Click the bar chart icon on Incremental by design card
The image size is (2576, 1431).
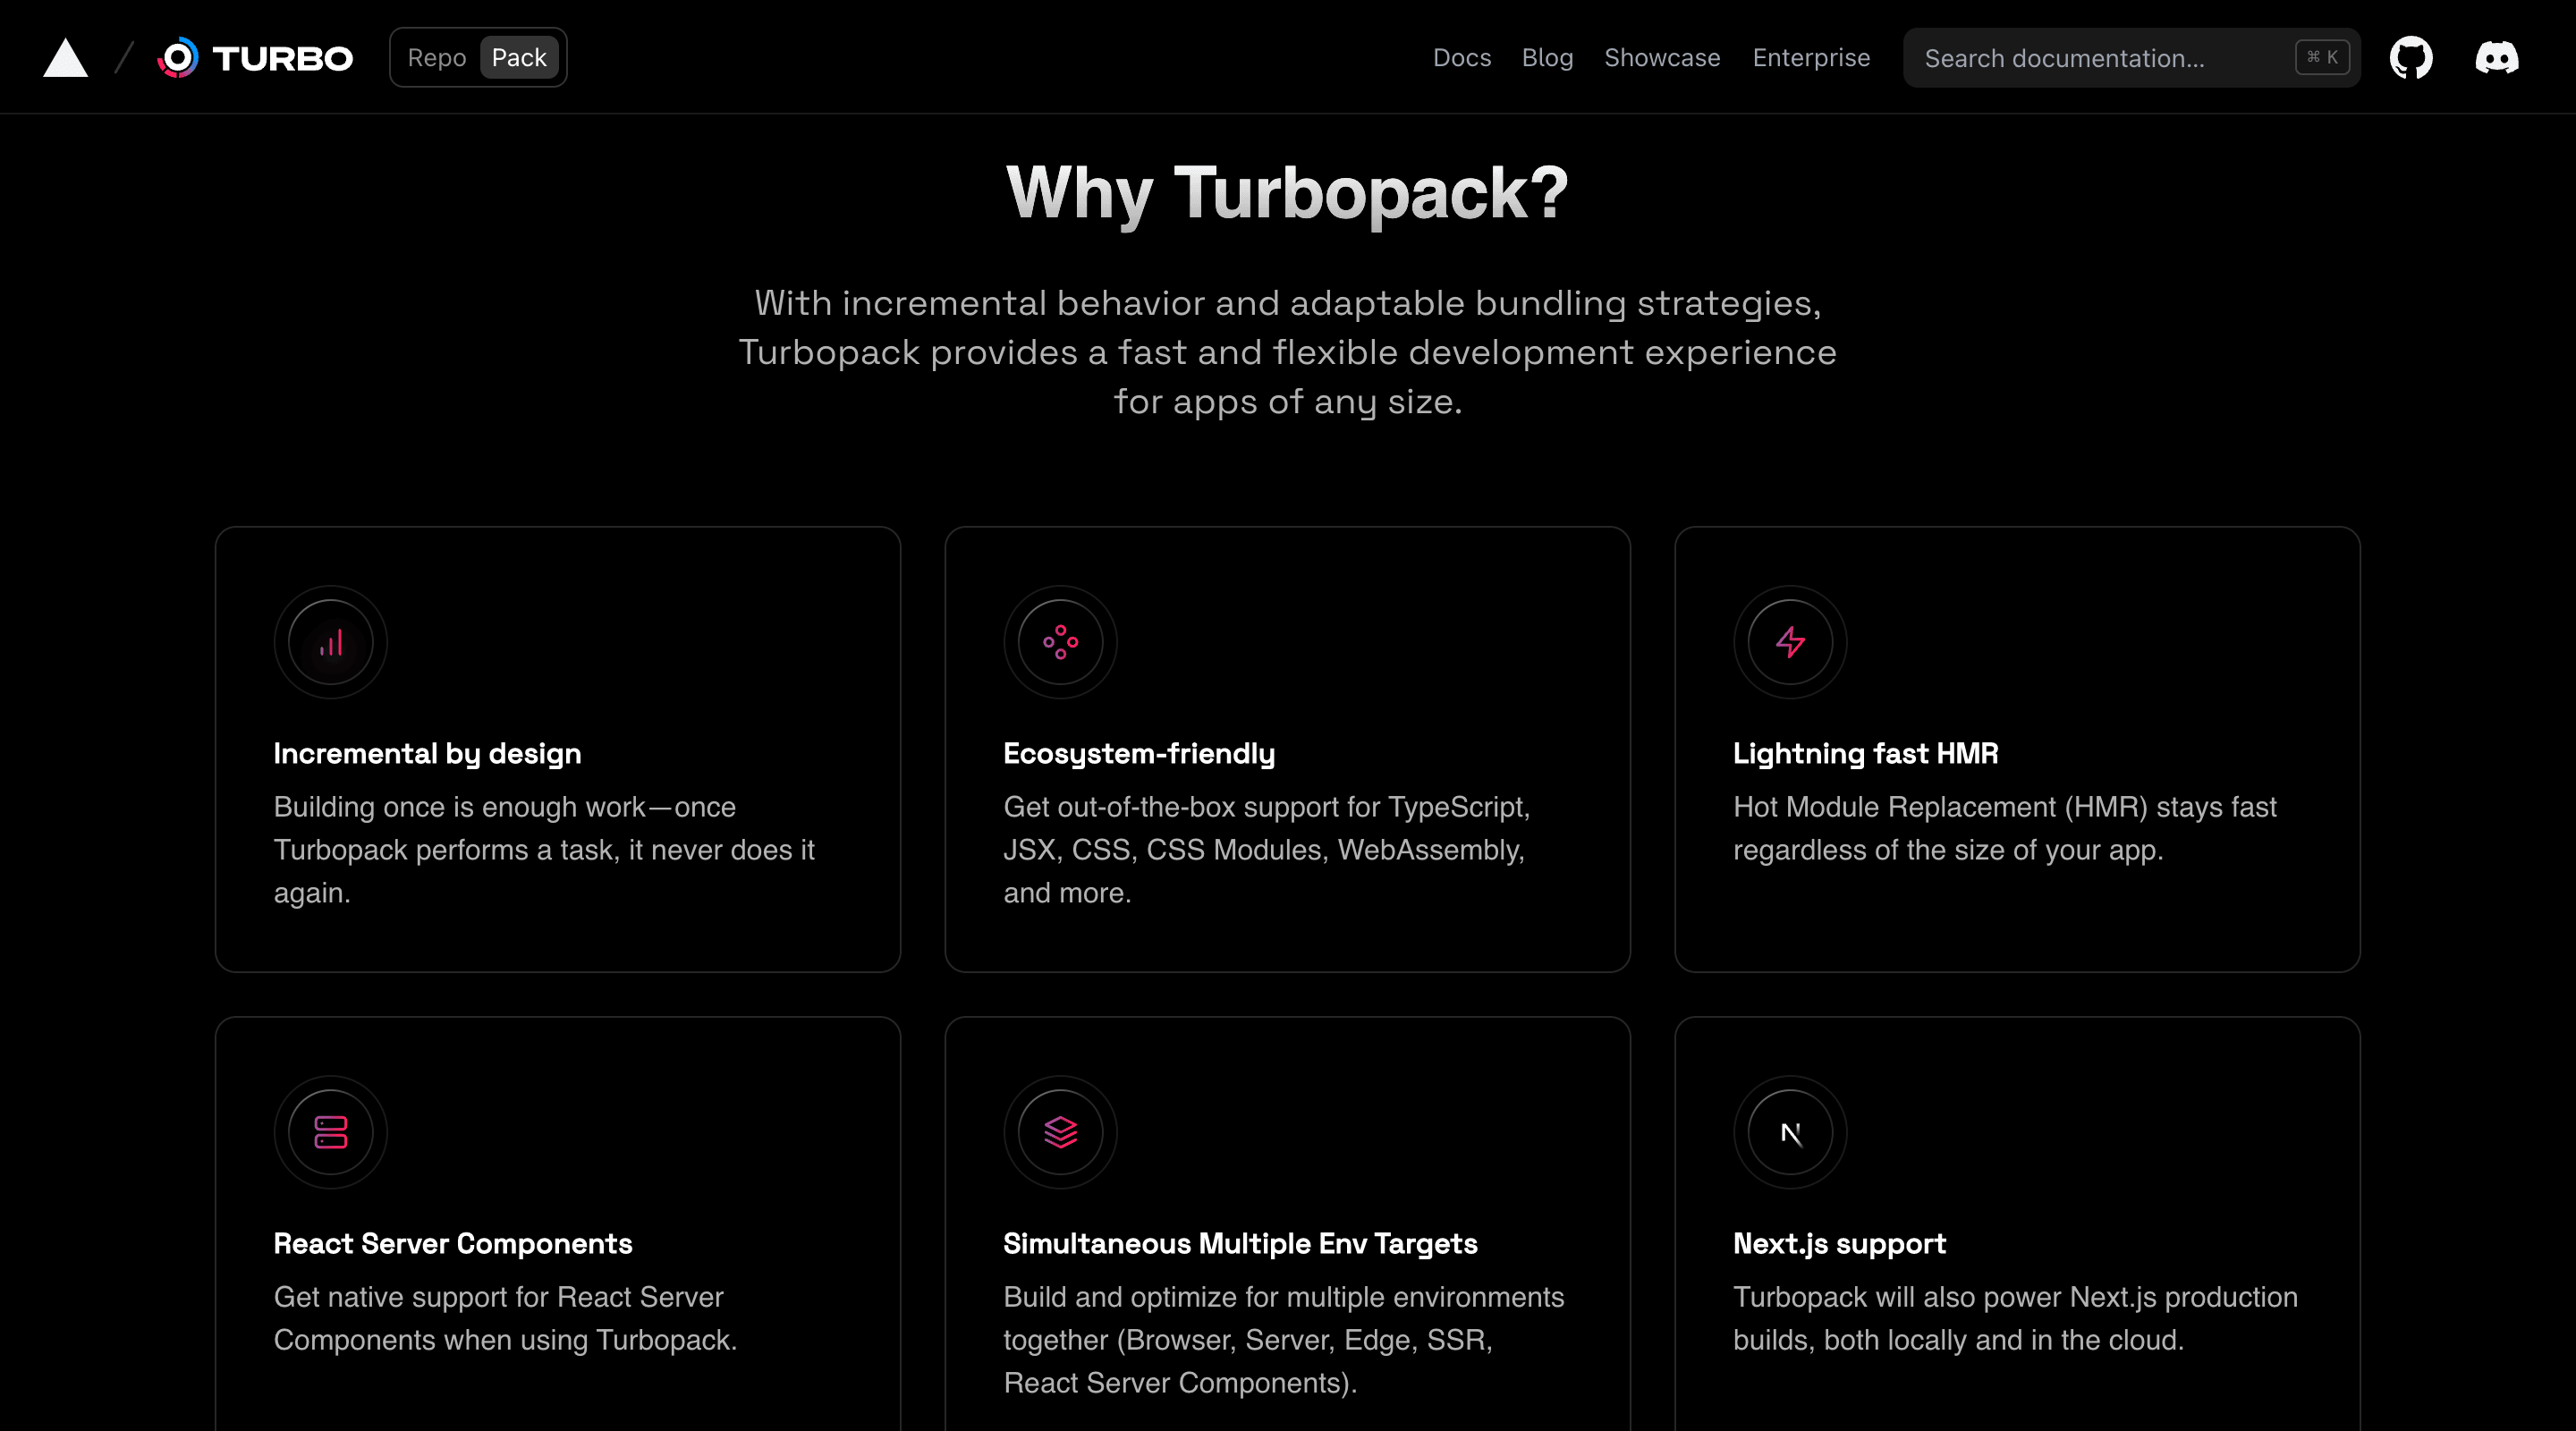[x=330, y=642]
